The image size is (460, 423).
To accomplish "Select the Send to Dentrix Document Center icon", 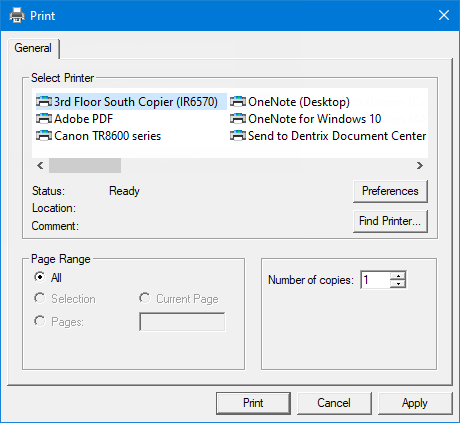I will tap(238, 135).
